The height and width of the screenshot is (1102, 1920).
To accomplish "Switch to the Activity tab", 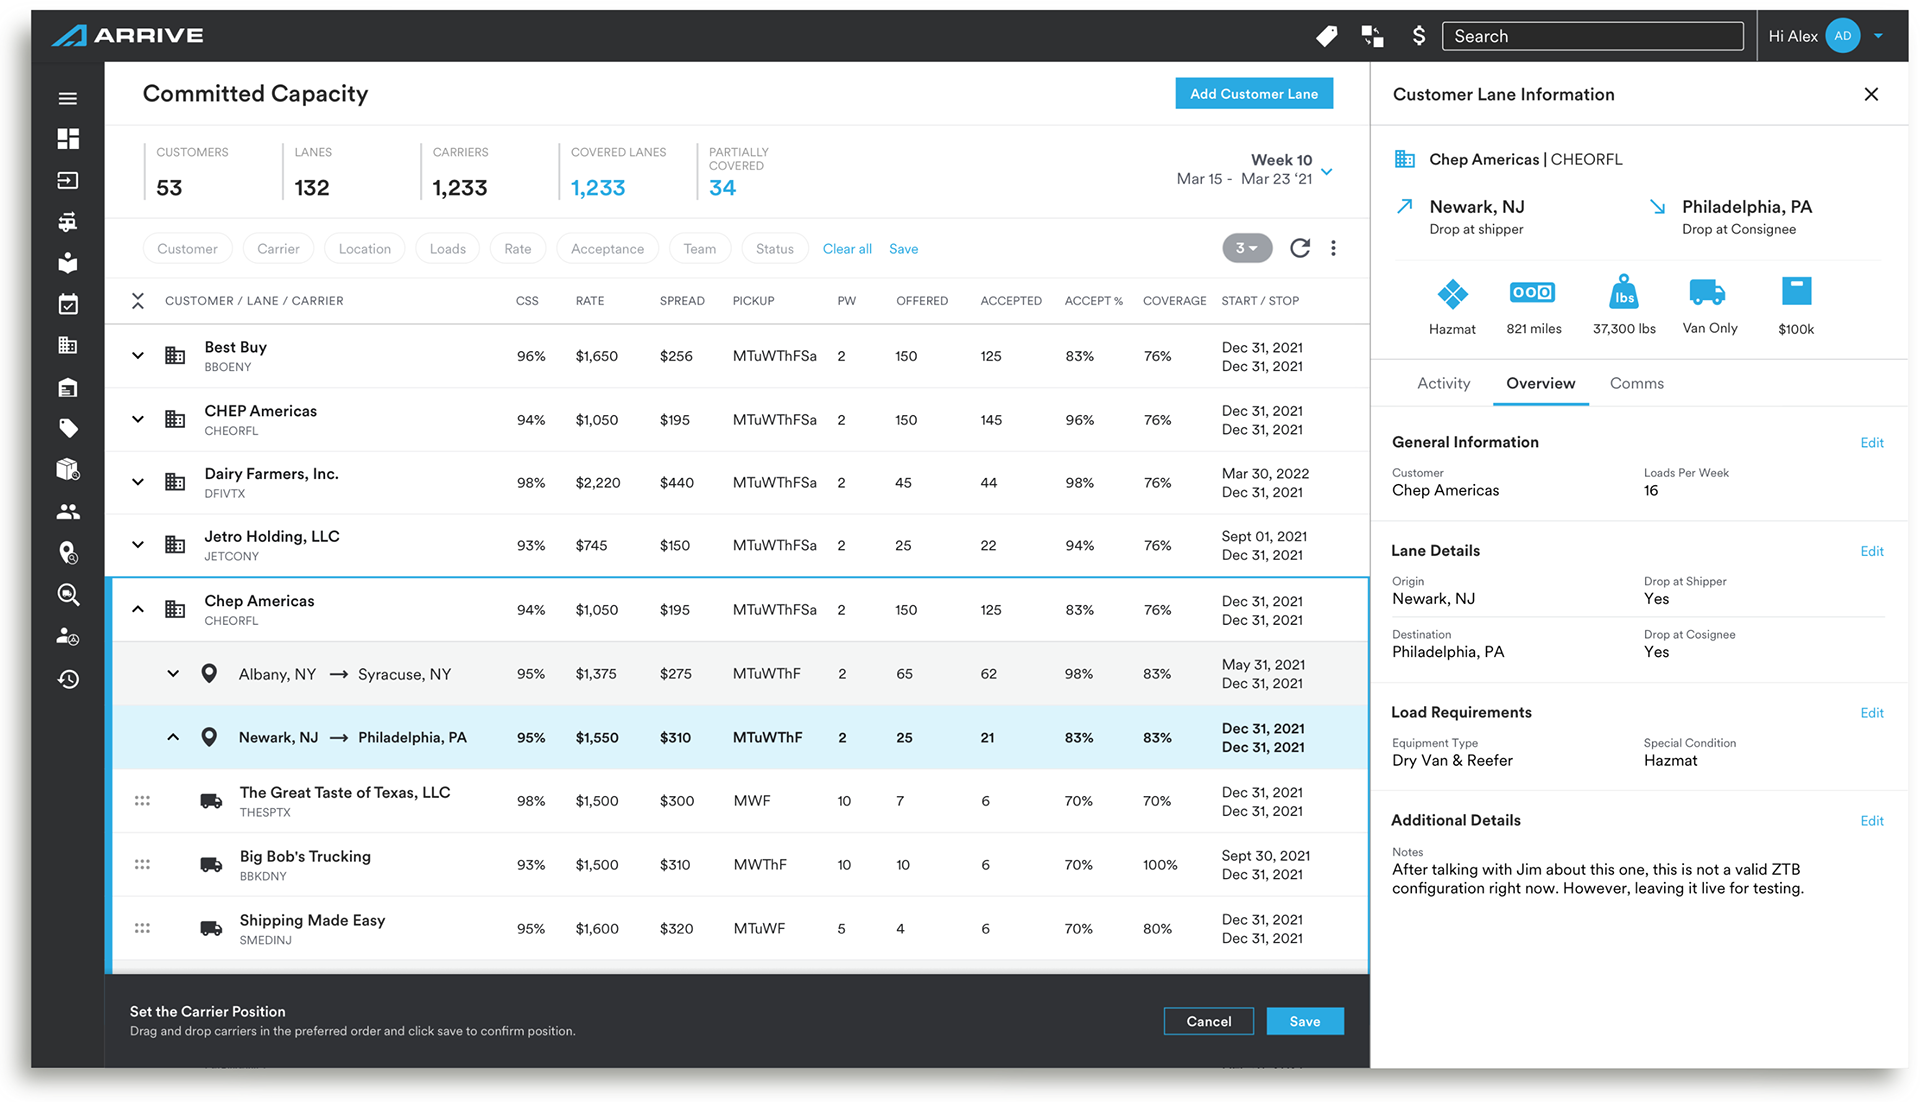I will [x=1443, y=383].
